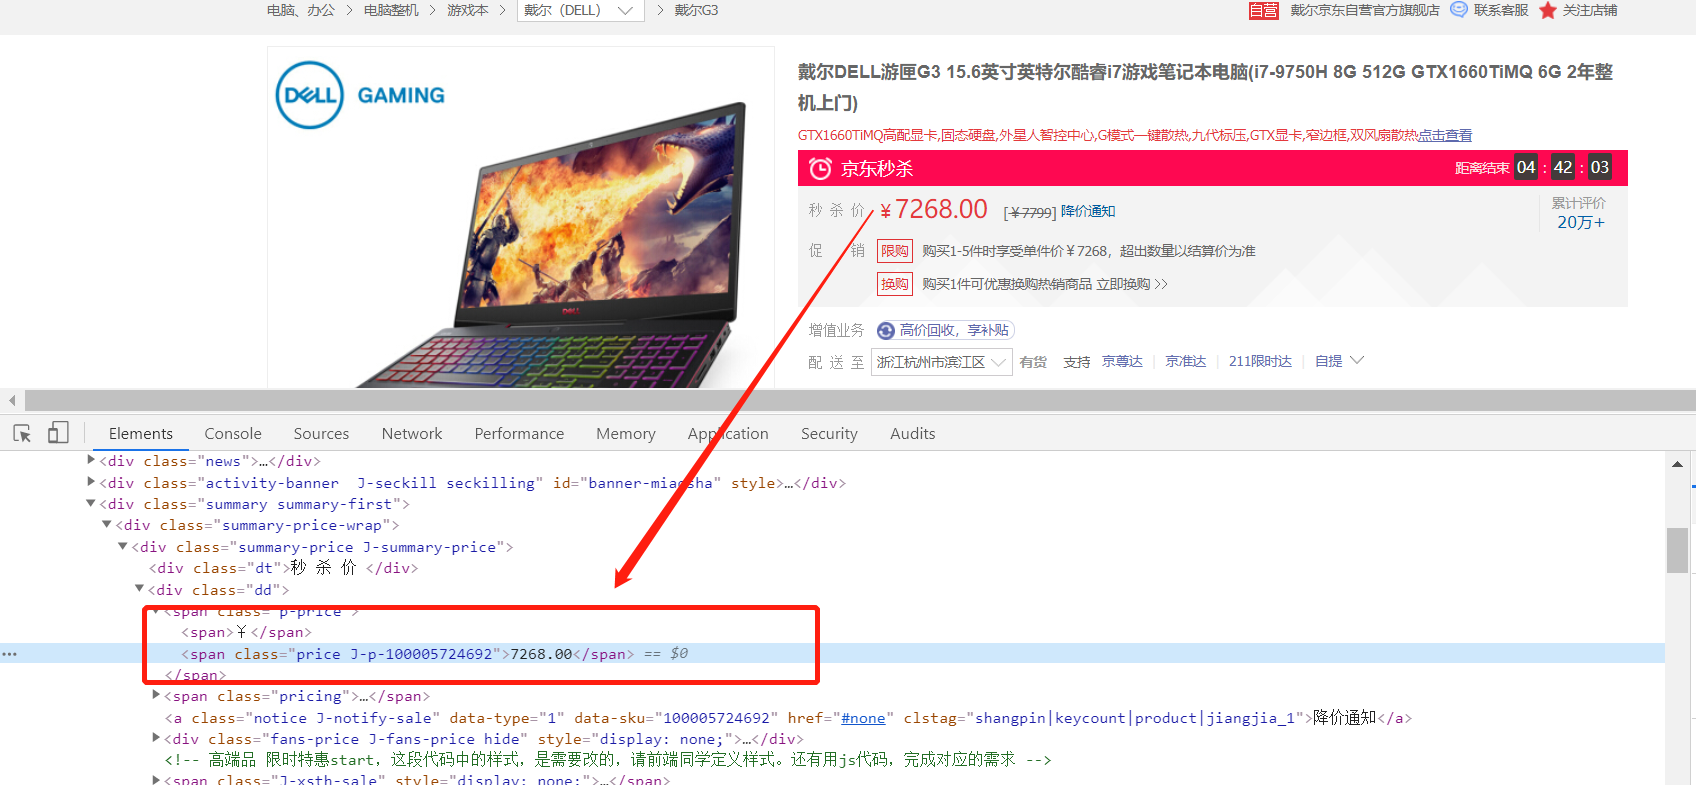The height and width of the screenshot is (785, 1696).
Task: Open the Audits tab
Action: (x=913, y=433)
